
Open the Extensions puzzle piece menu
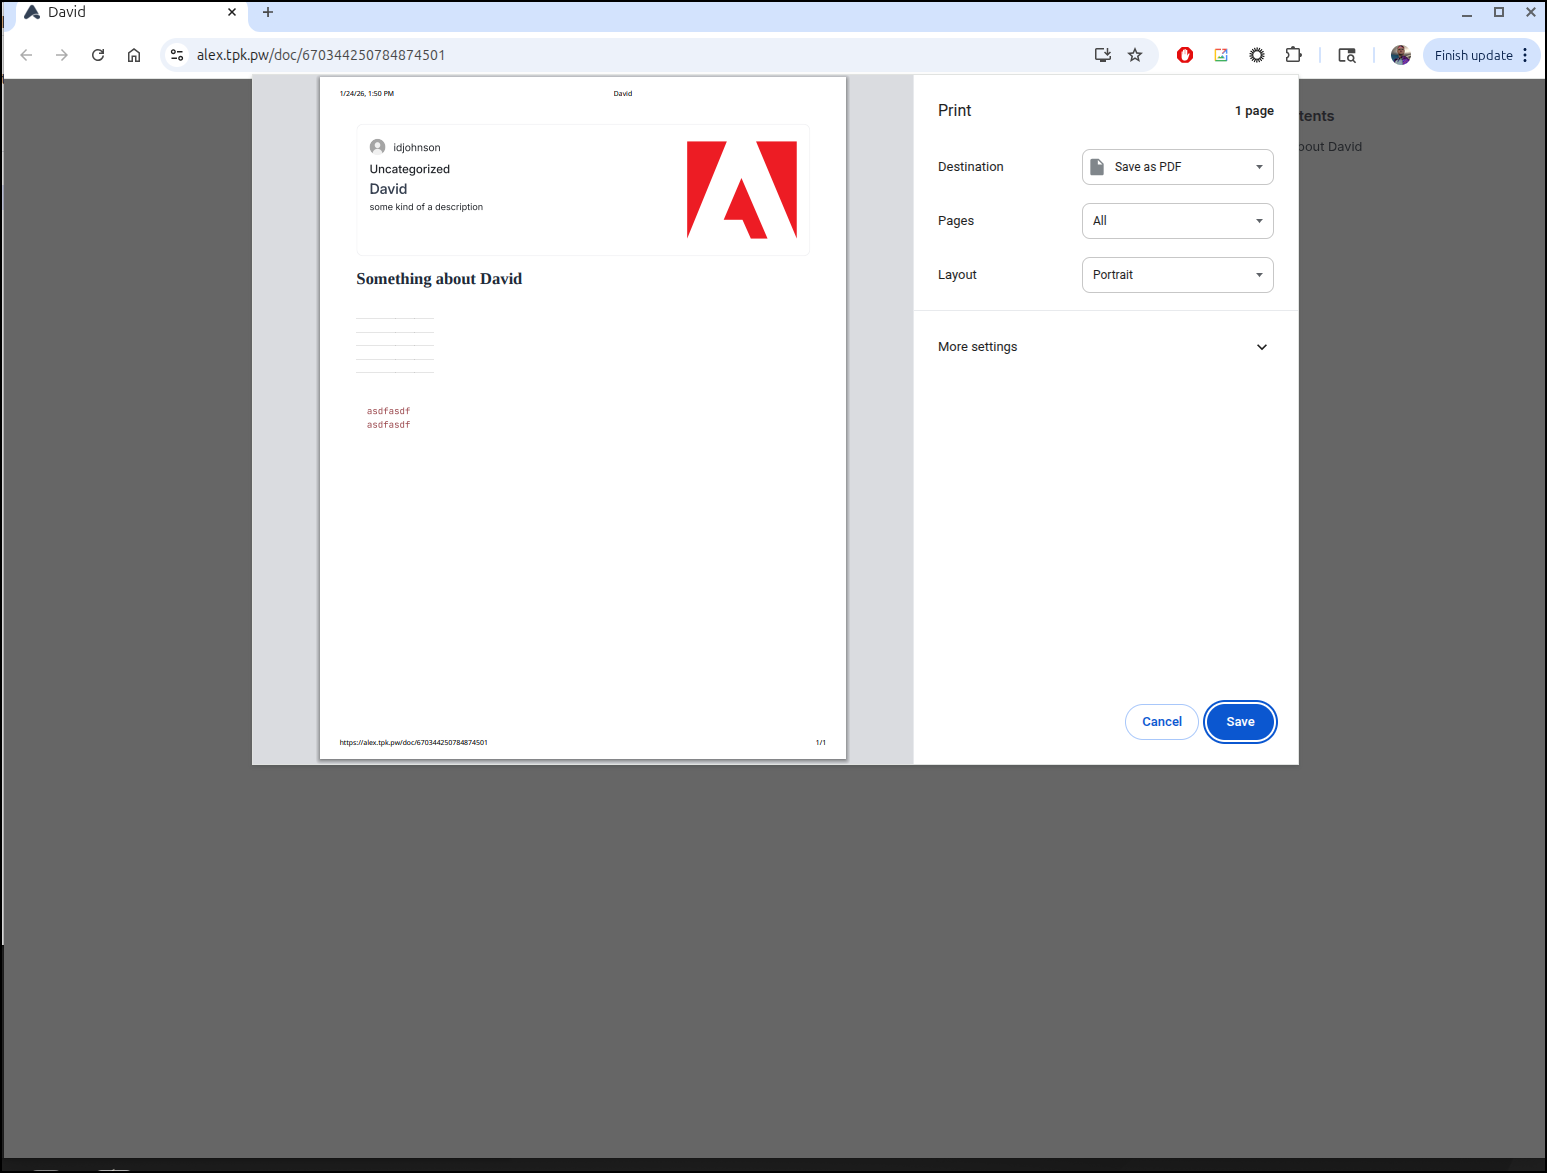pyautogui.click(x=1293, y=55)
